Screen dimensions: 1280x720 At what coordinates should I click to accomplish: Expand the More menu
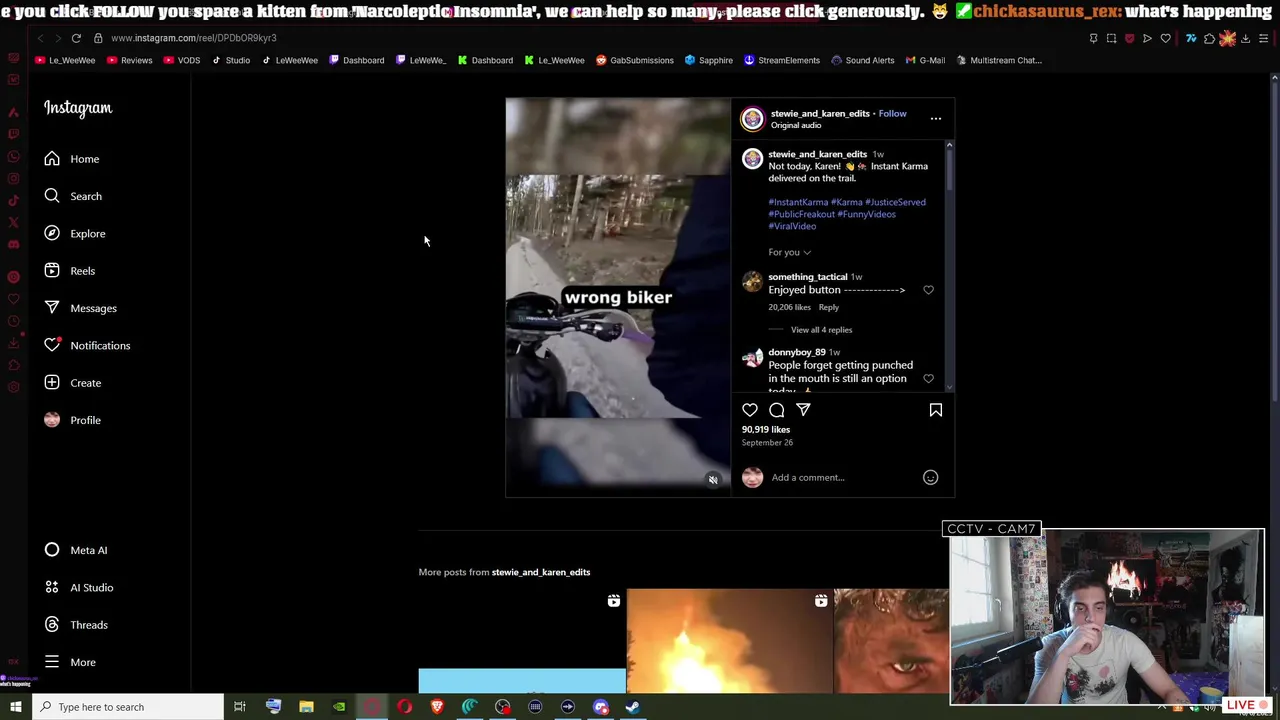coord(70,662)
